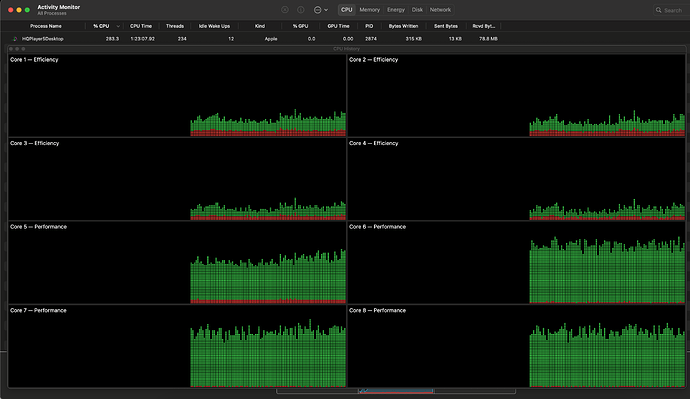Sort by the Idle Wake Ups column
The image size is (690, 399).
214,26
